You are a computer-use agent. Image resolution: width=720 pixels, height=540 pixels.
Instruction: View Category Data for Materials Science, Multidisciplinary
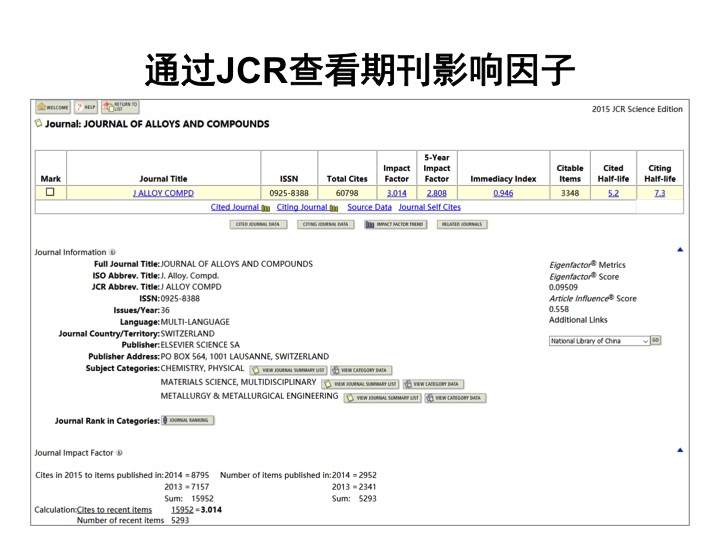click(433, 384)
